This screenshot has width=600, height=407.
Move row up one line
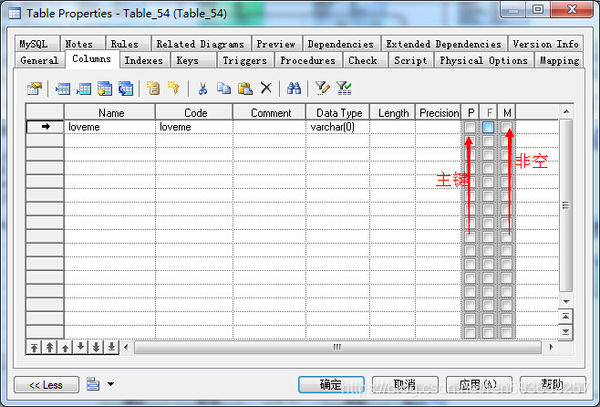coord(65,347)
